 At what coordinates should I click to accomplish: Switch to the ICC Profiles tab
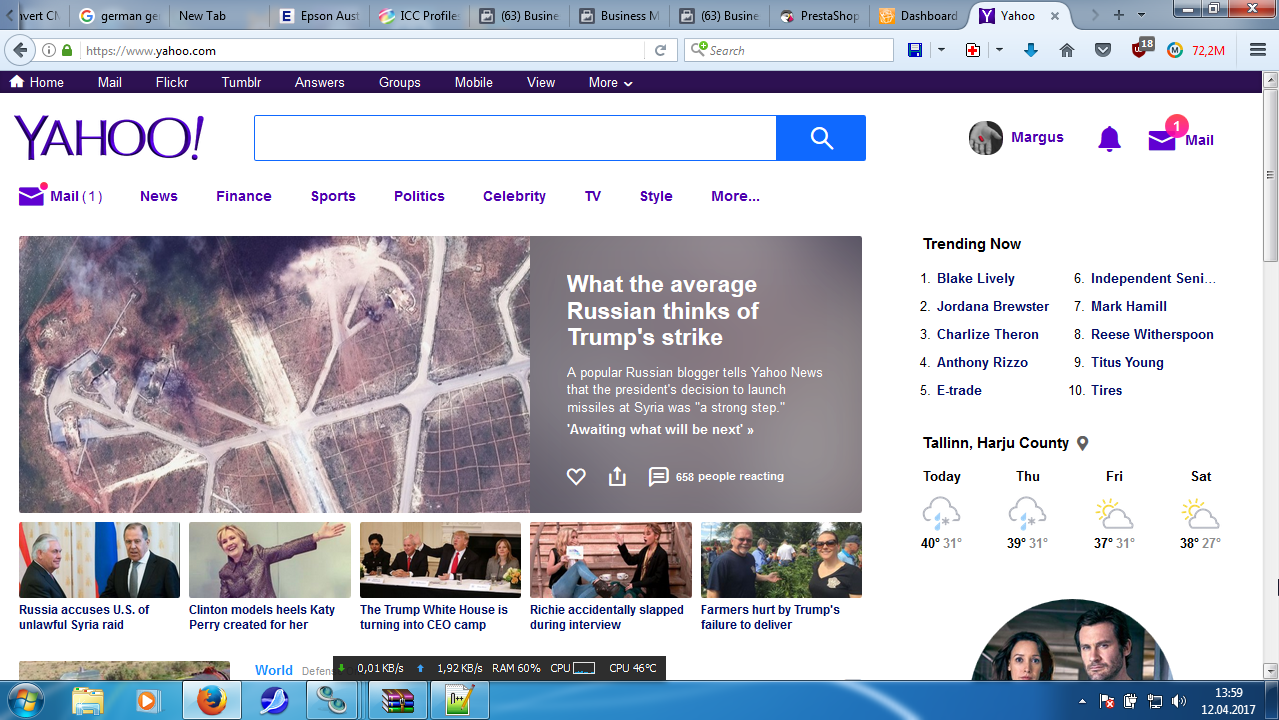coord(417,15)
